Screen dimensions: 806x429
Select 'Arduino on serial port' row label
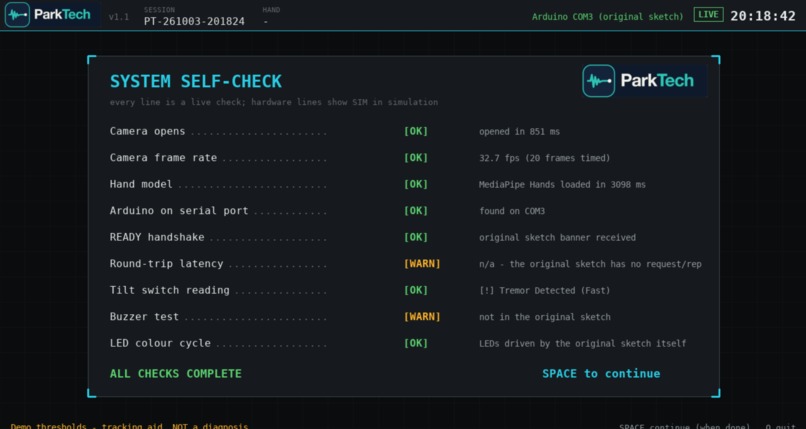click(x=179, y=211)
